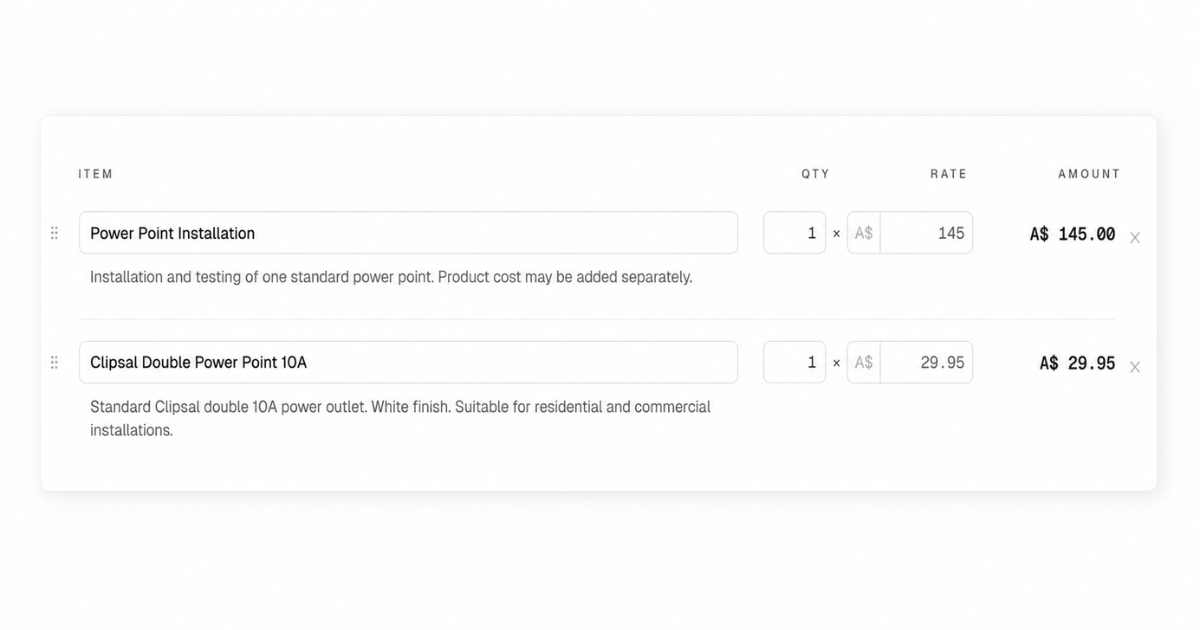Grab the drag handle for Power Point Installation

pos(54,233)
